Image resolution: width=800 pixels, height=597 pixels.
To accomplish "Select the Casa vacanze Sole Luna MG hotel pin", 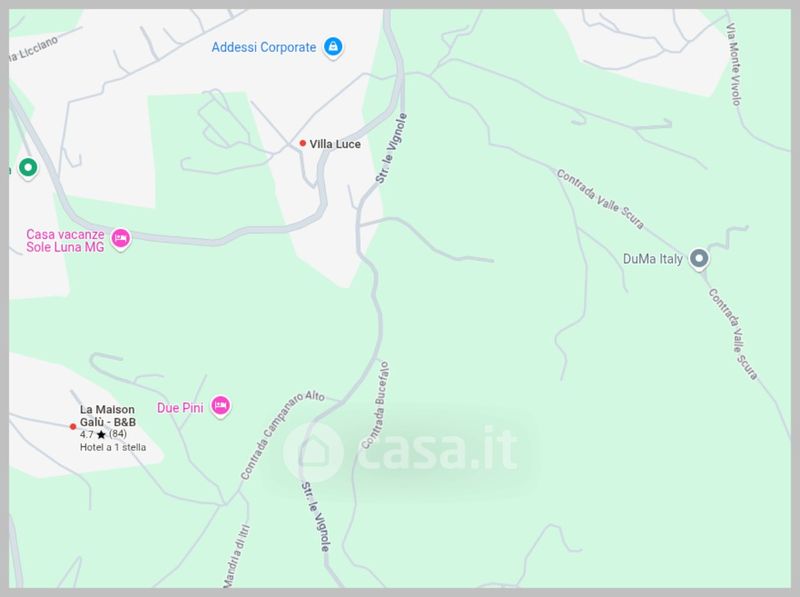I will (121, 239).
